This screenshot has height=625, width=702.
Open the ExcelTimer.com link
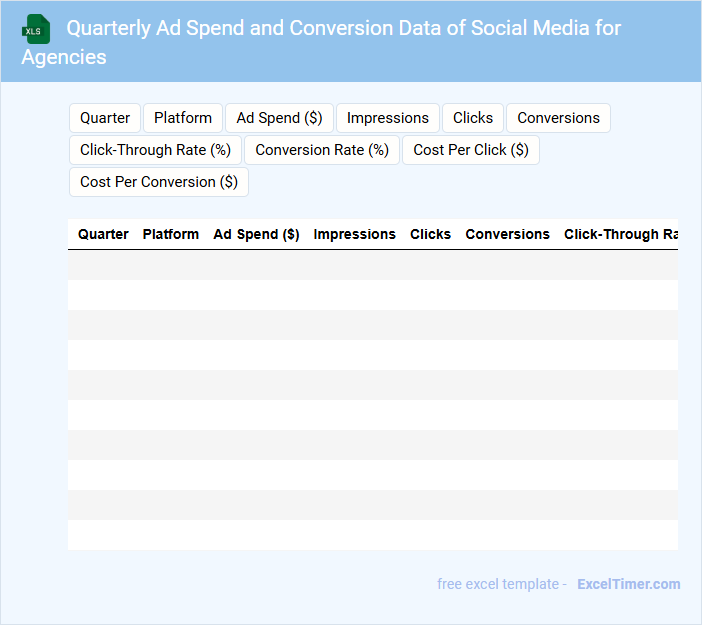(x=628, y=584)
